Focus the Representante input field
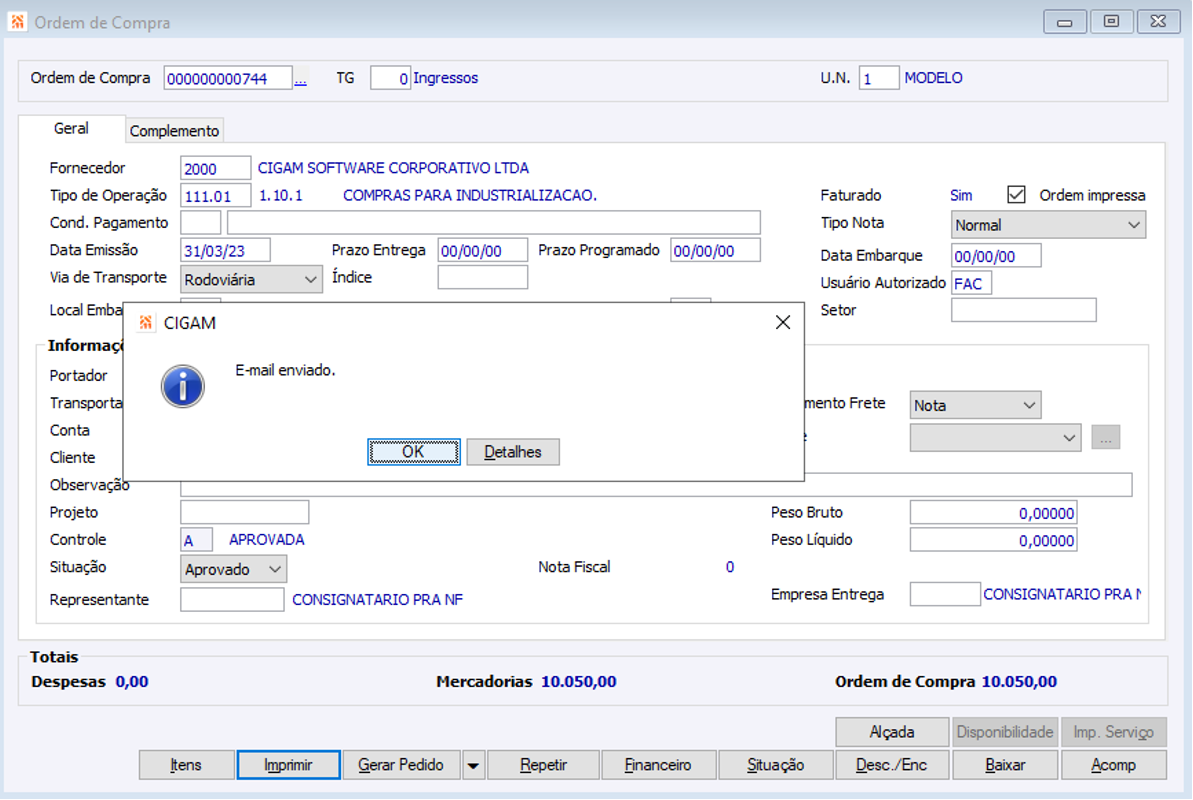Image resolution: width=1193 pixels, height=800 pixels. click(232, 599)
